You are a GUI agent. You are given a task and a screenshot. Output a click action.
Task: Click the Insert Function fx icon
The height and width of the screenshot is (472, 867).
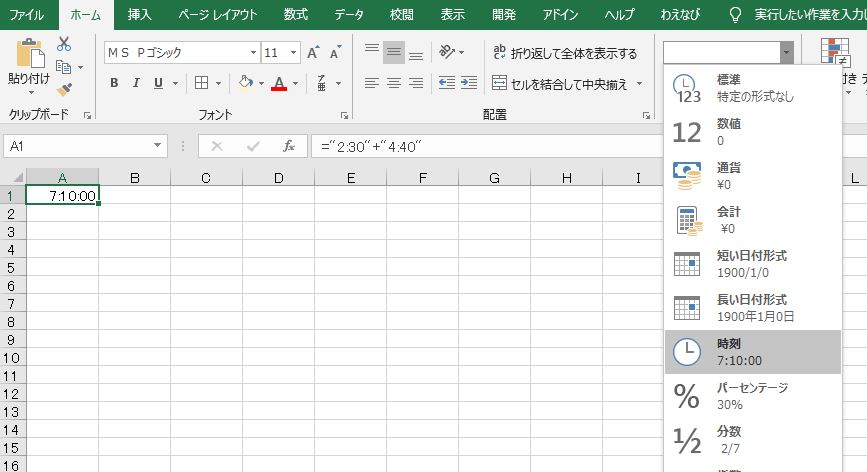pos(289,146)
